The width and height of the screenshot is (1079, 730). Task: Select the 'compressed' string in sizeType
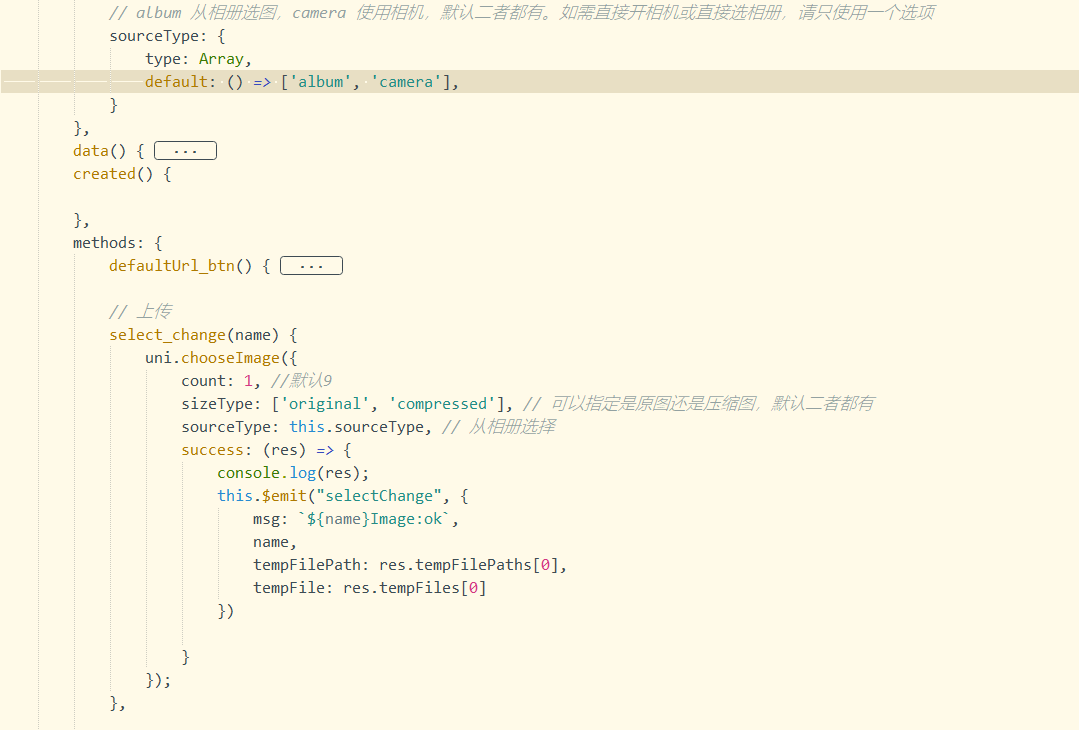(x=441, y=404)
